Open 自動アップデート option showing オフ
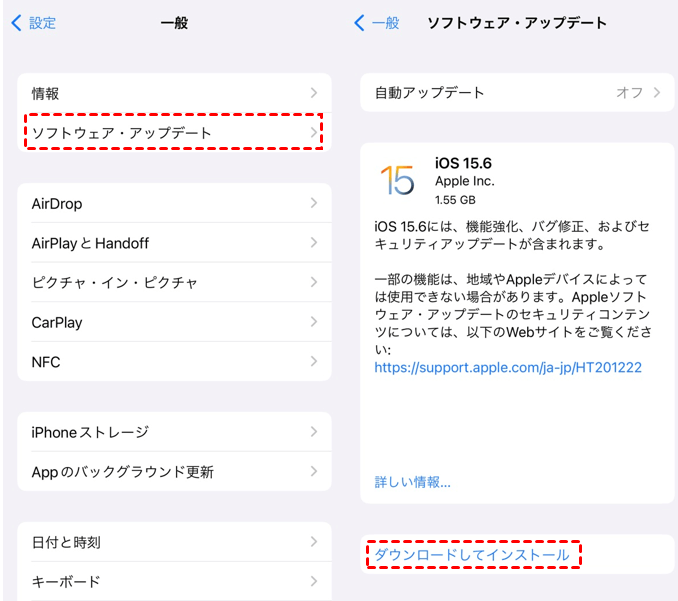Screen dimensions: 678x601 (517, 93)
